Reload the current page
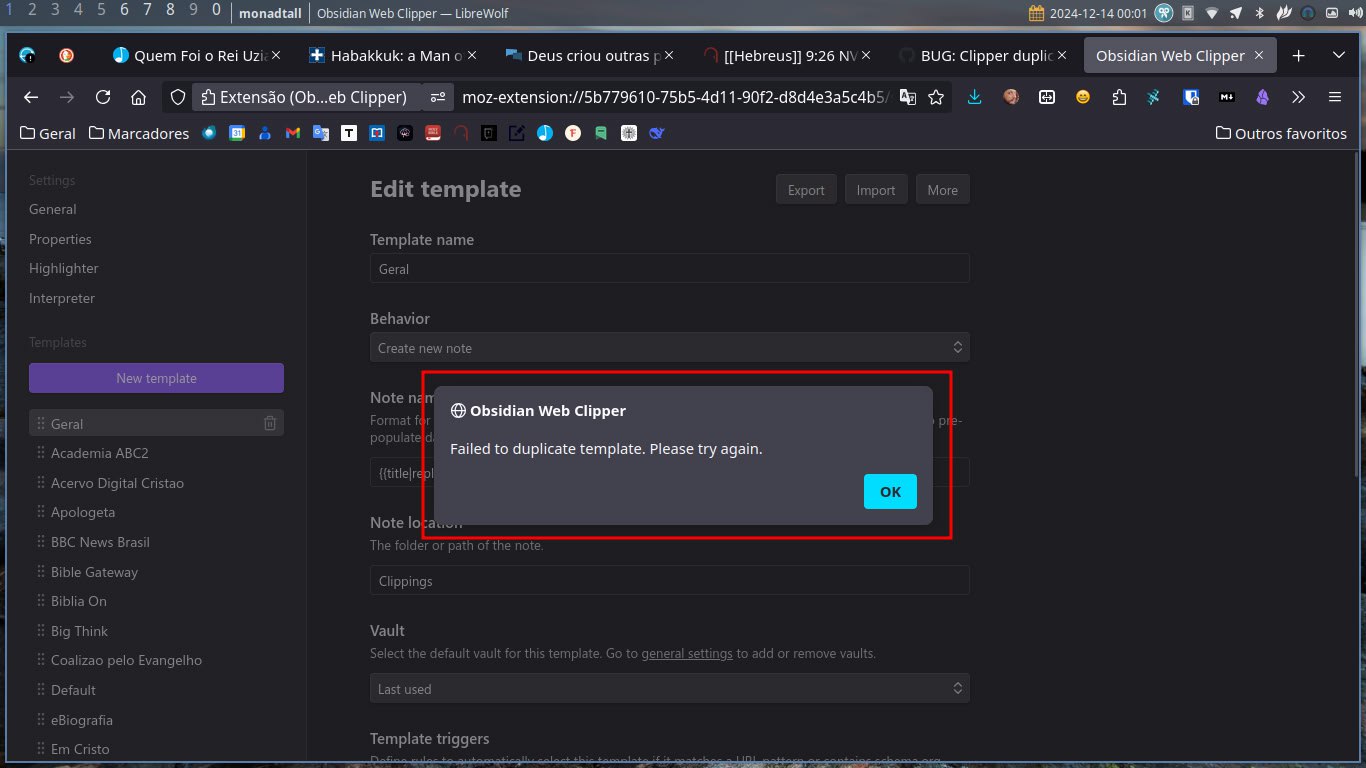The image size is (1366, 768). 102,97
